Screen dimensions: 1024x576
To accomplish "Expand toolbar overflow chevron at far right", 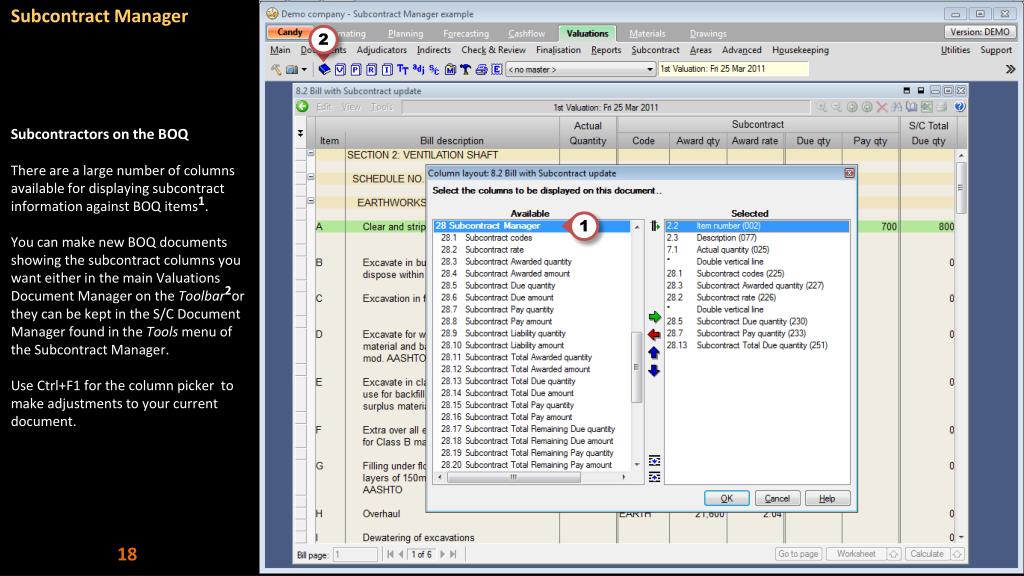I will 1010,69.
